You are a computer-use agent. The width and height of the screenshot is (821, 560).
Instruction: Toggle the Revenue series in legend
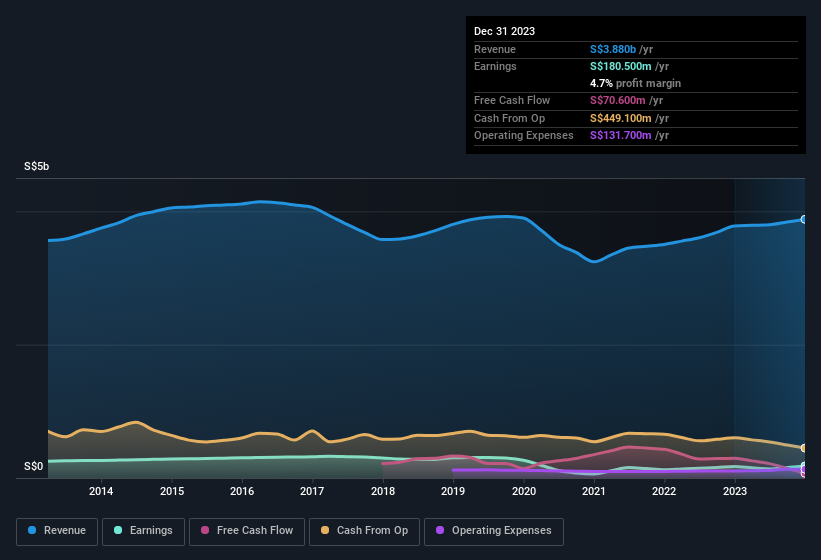[x=57, y=531]
